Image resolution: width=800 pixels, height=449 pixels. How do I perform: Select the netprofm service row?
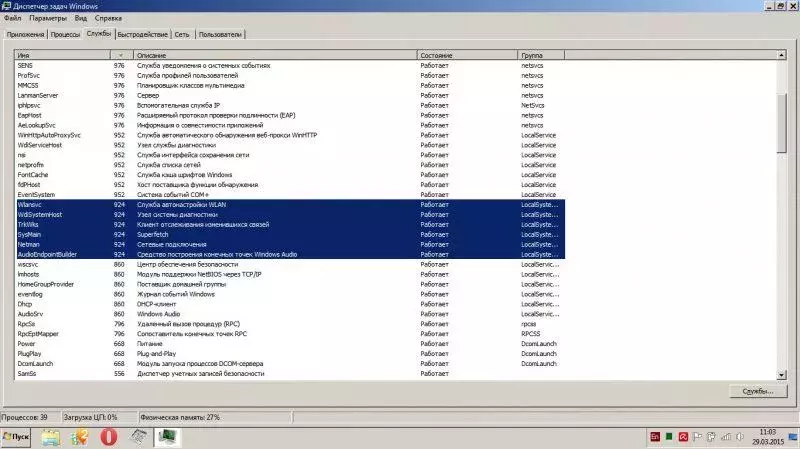tap(290, 165)
